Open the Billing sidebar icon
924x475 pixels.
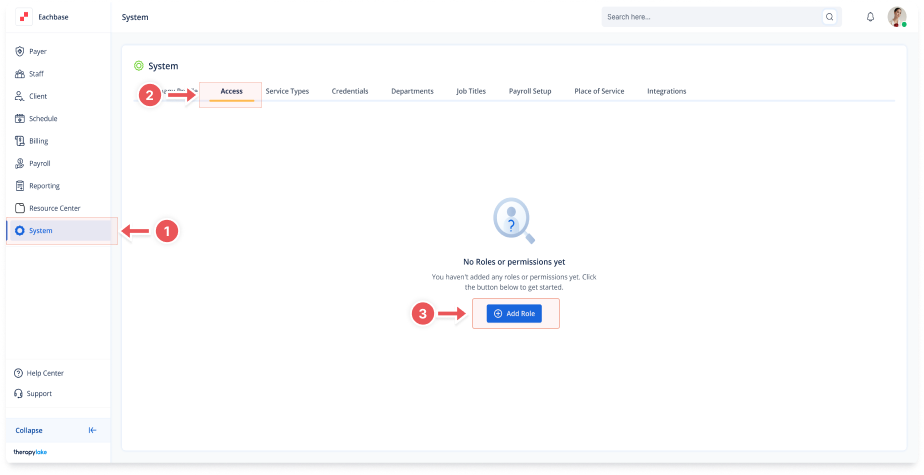19,141
